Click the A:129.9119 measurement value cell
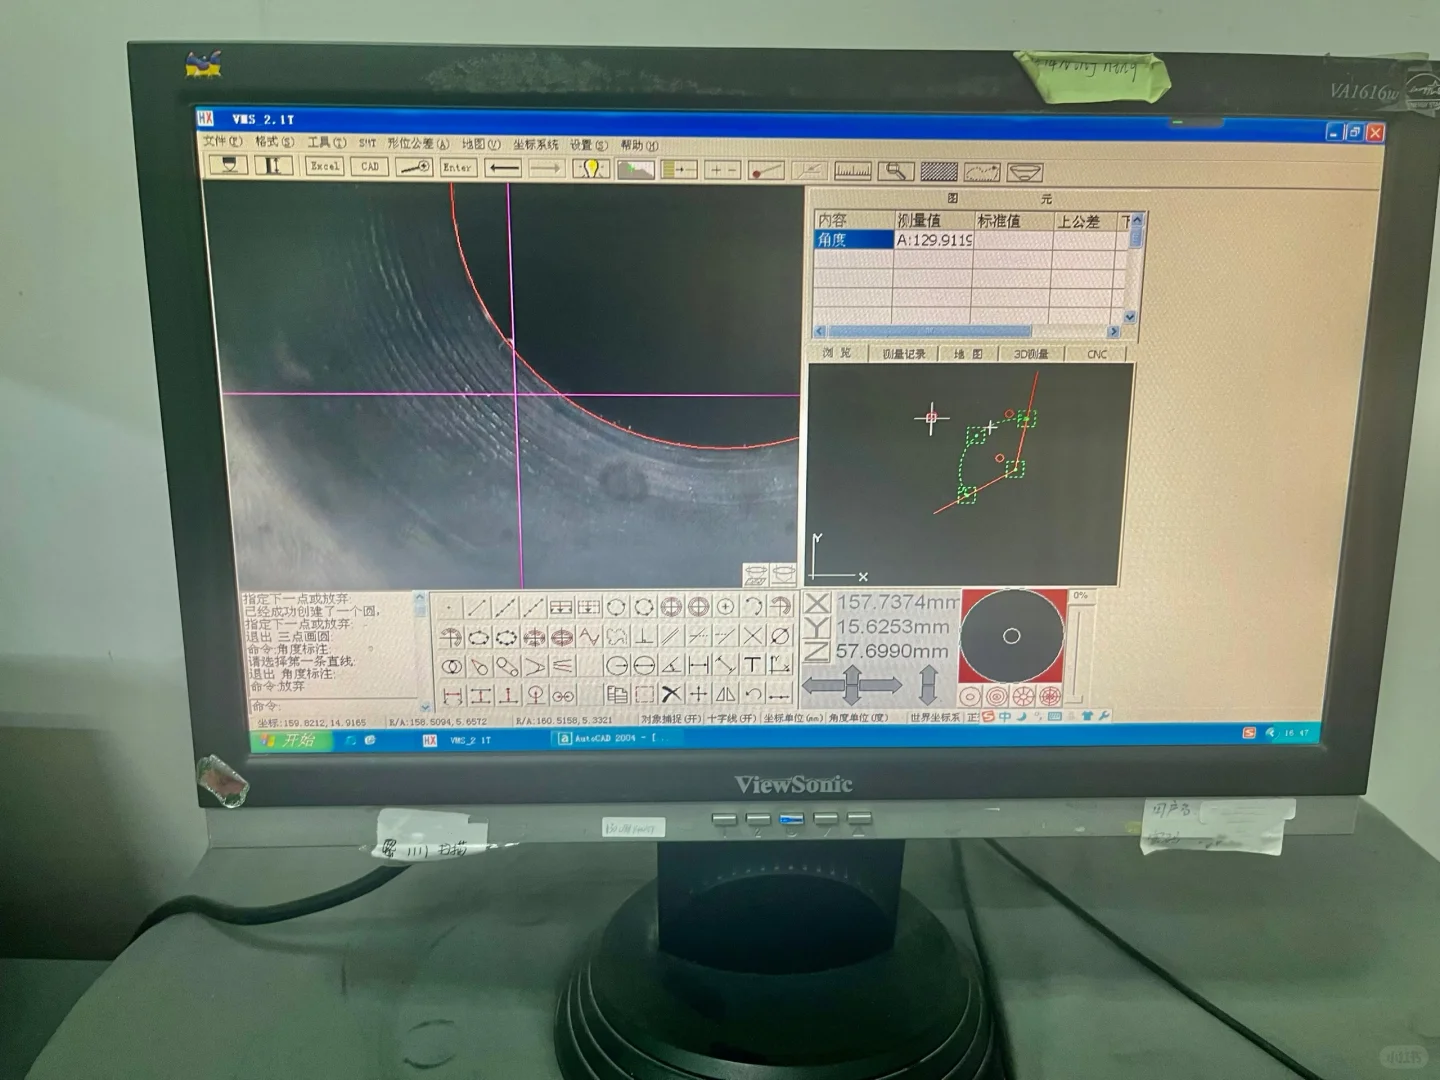Viewport: 1440px width, 1080px height. (933, 240)
